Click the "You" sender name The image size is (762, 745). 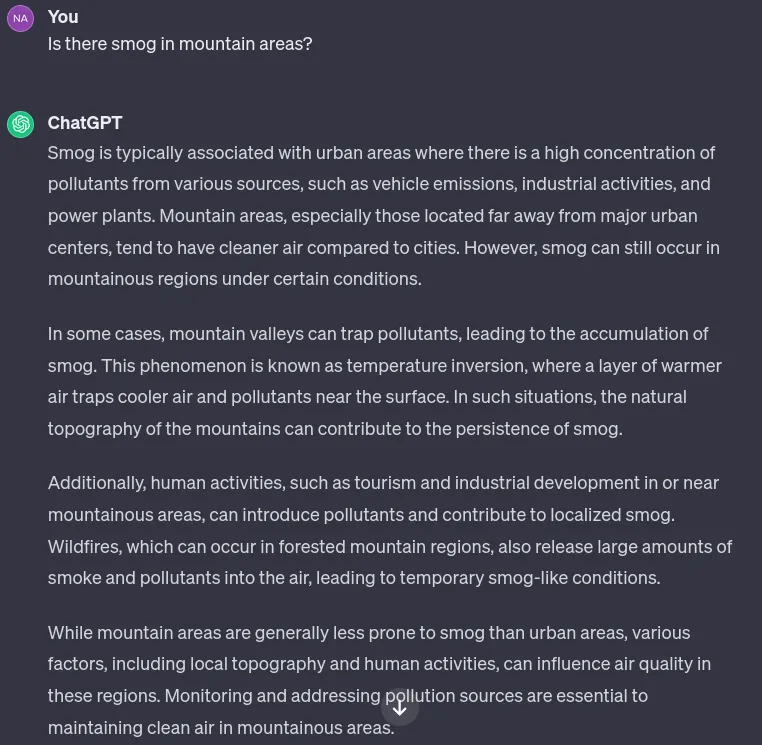pos(63,17)
